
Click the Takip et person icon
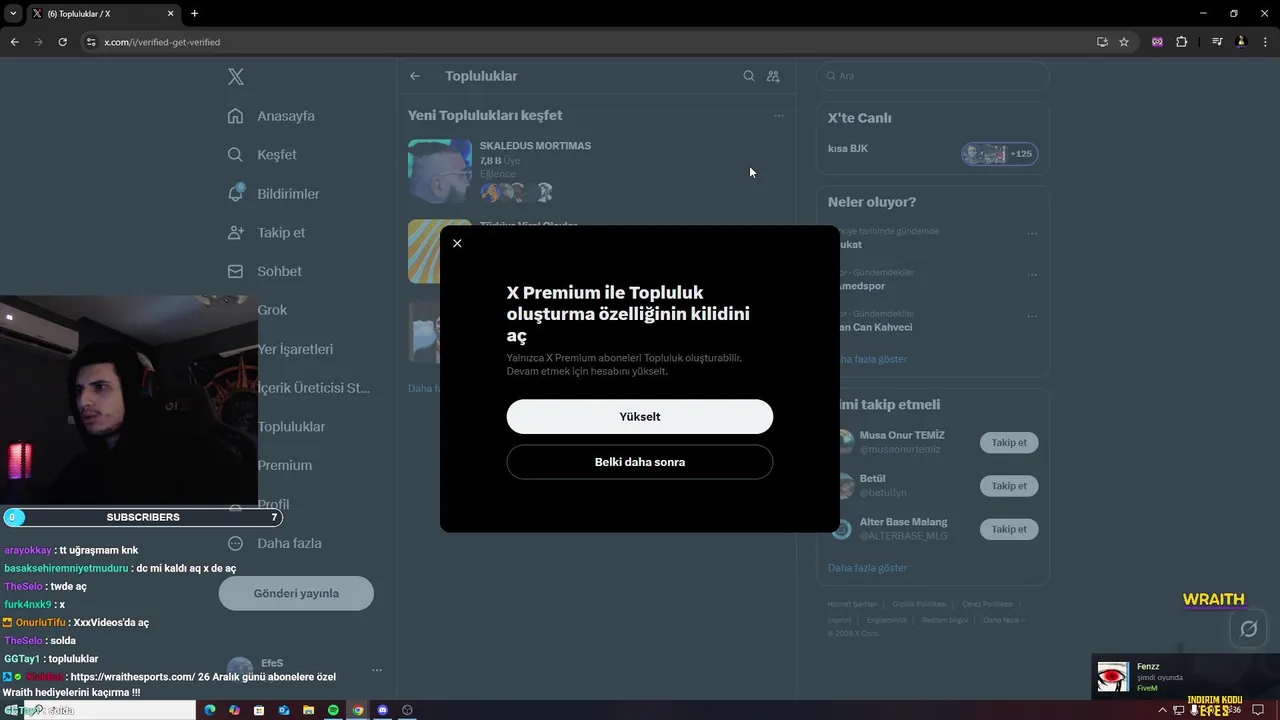(x=235, y=233)
